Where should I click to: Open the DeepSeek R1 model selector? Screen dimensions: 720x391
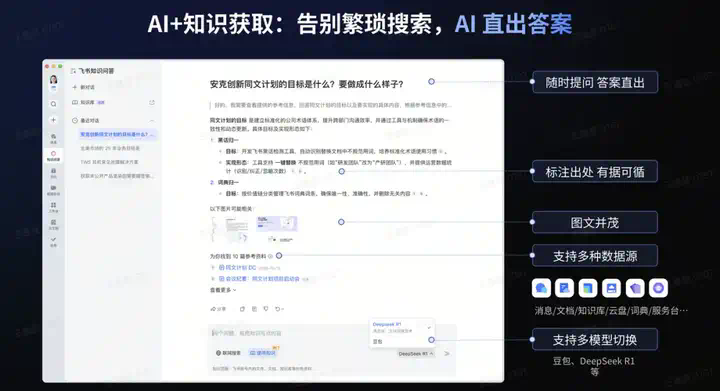pyautogui.click(x=416, y=354)
